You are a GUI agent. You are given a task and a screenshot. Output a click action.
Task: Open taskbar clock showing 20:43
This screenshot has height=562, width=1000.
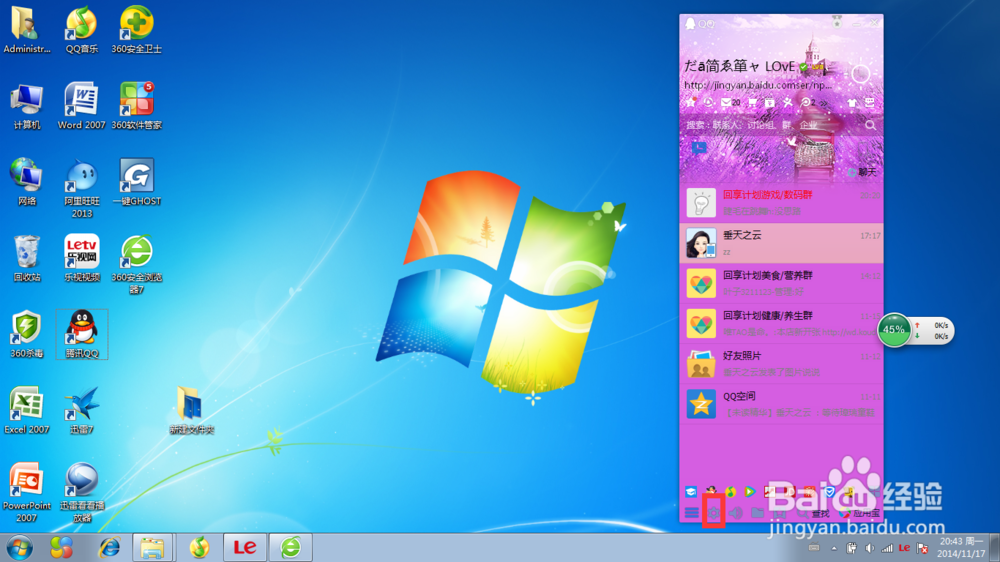click(962, 547)
